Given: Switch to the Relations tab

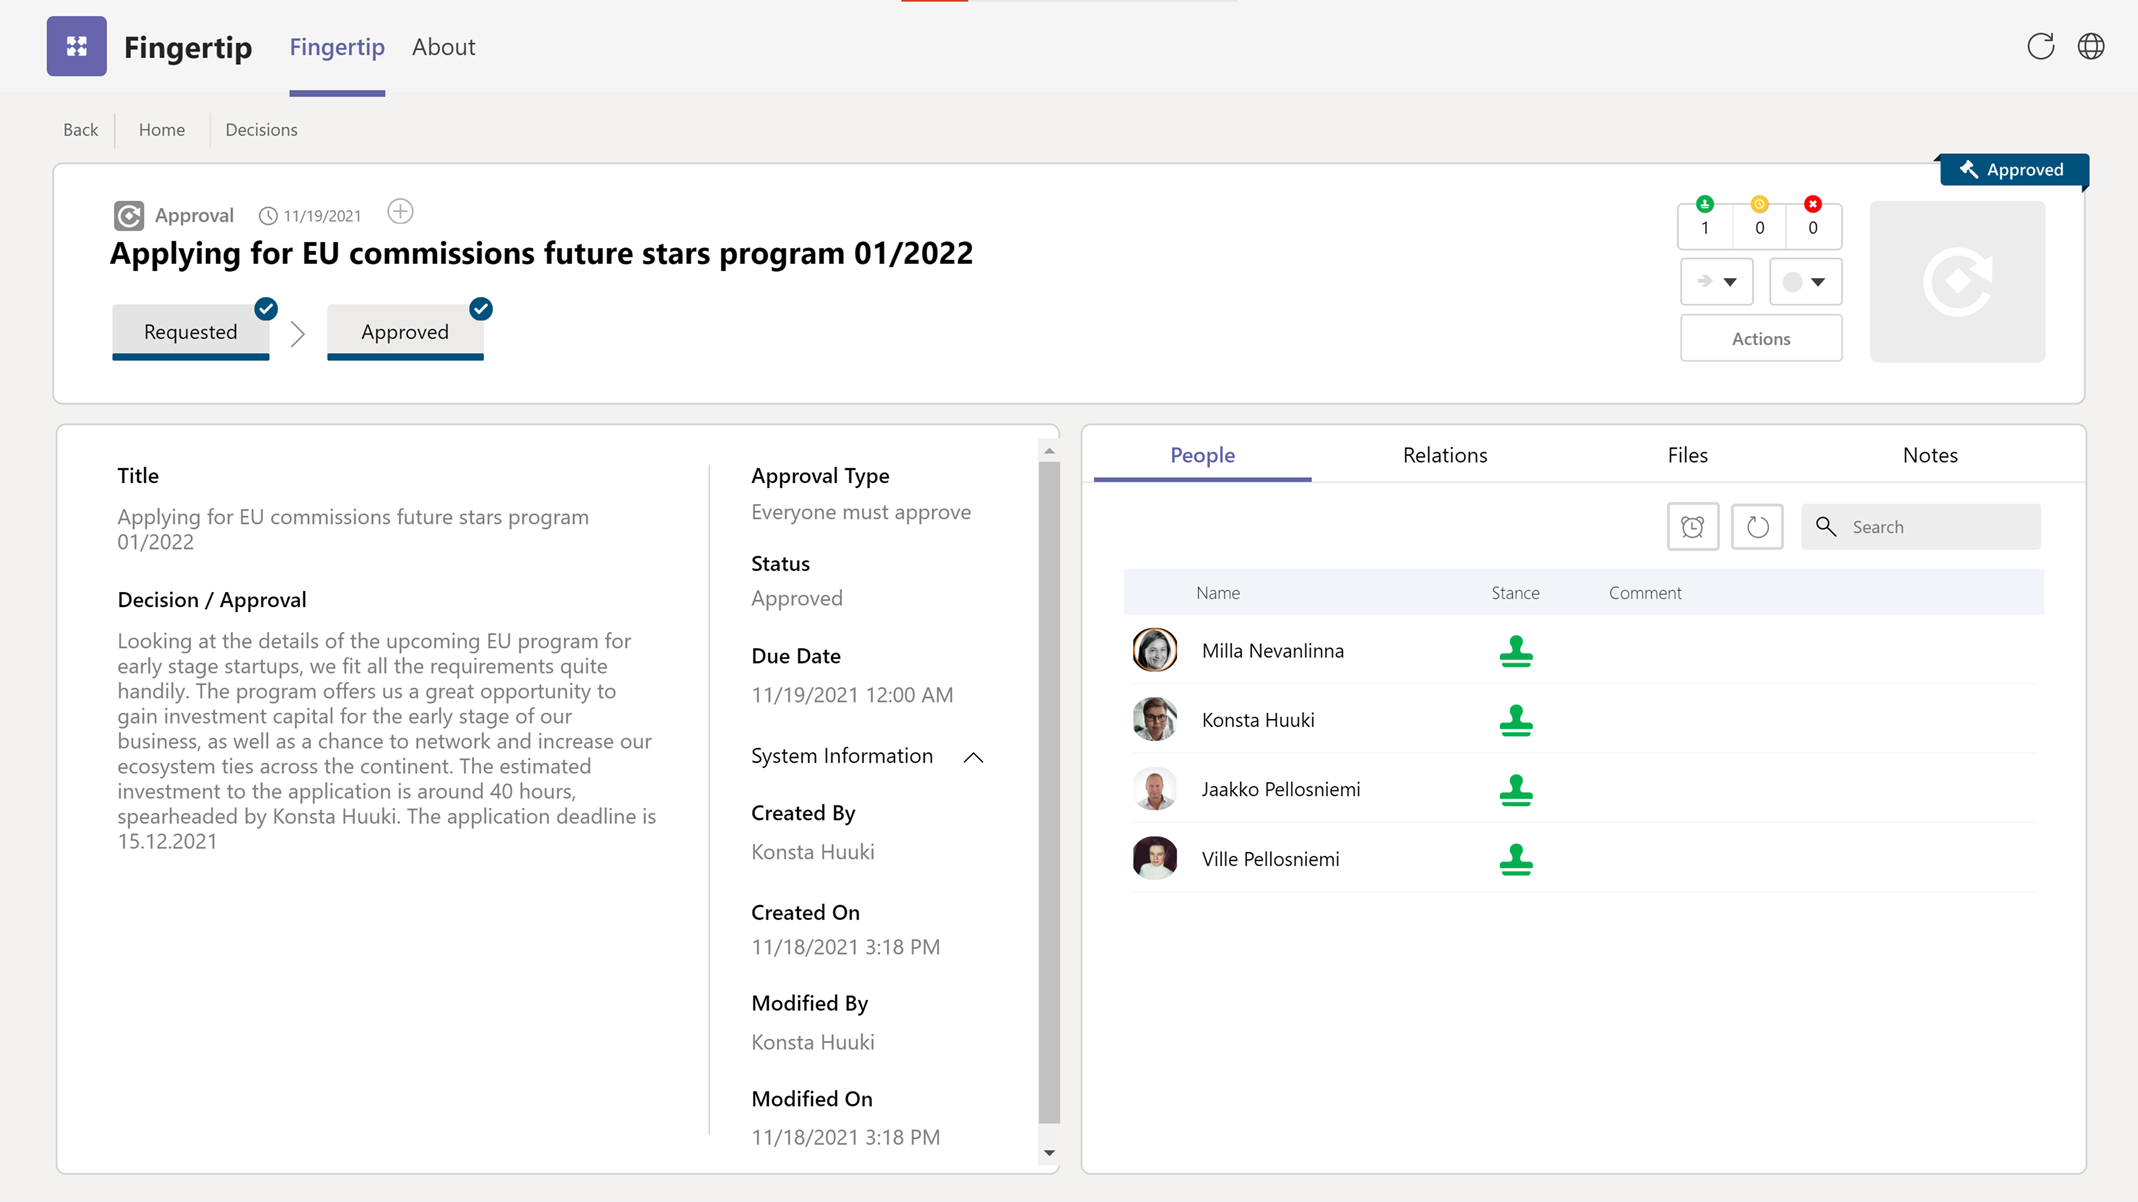Looking at the screenshot, I should [x=1445, y=455].
